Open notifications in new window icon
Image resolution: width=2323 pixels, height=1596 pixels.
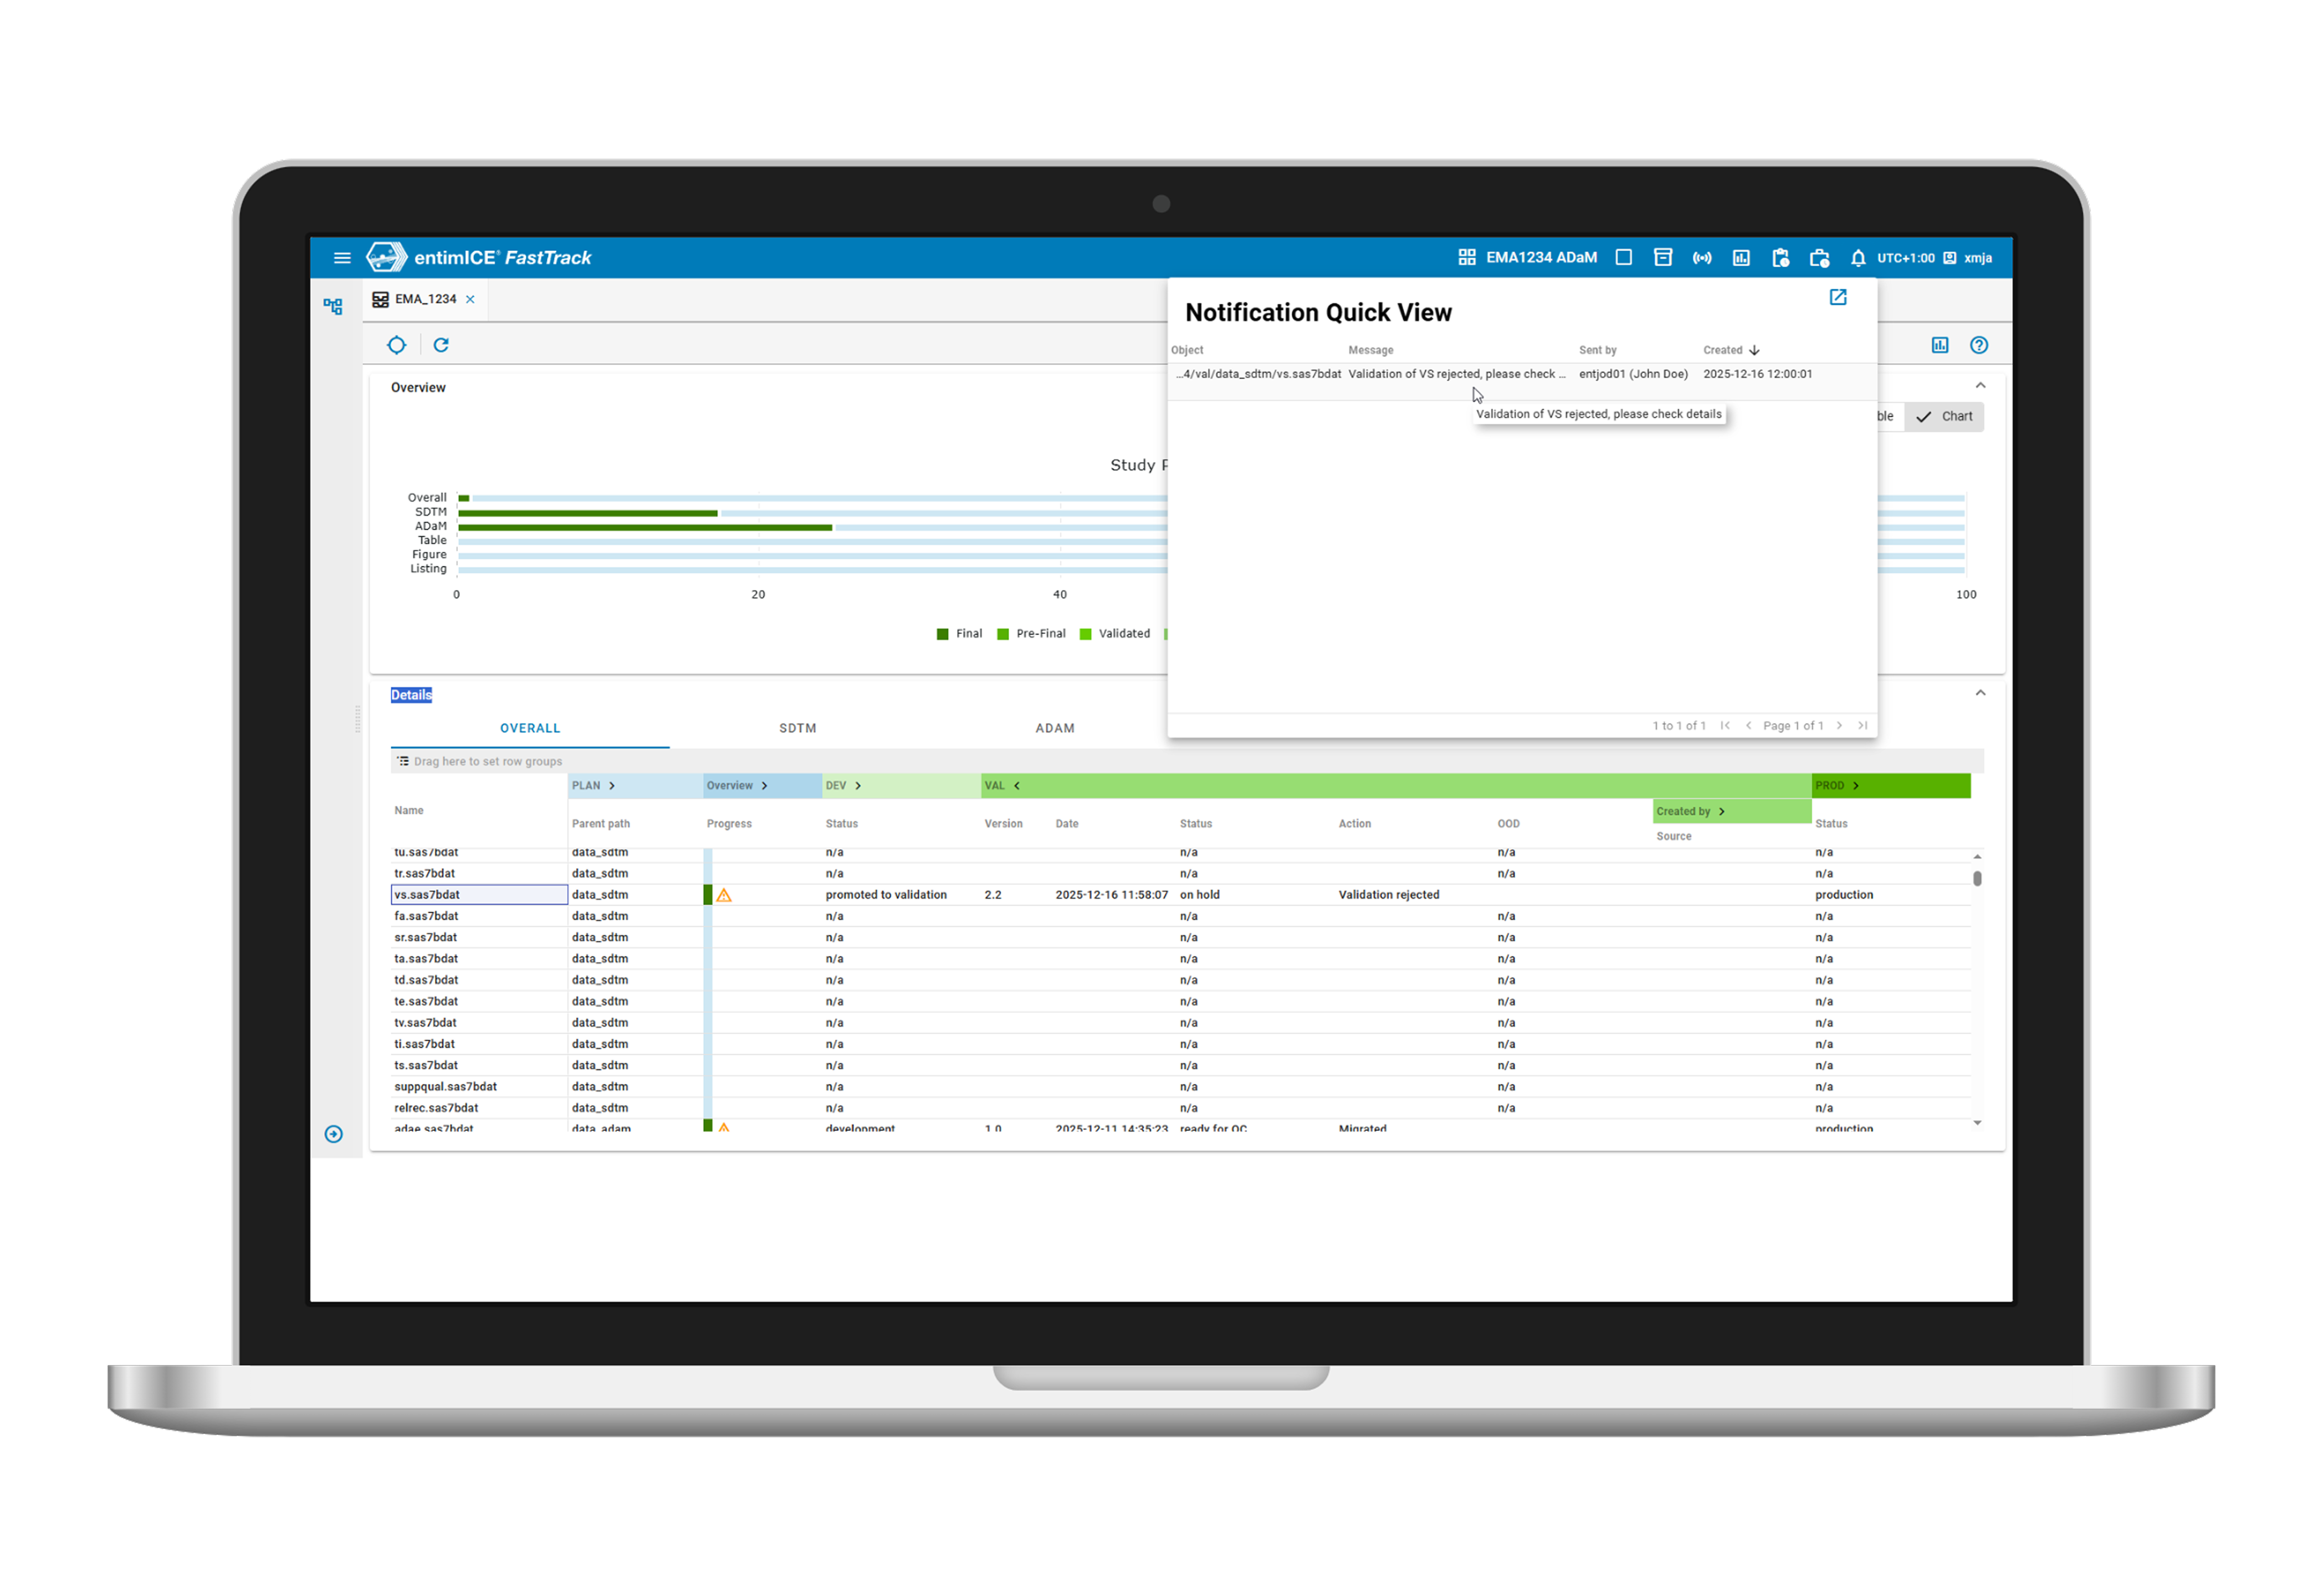(1837, 297)
